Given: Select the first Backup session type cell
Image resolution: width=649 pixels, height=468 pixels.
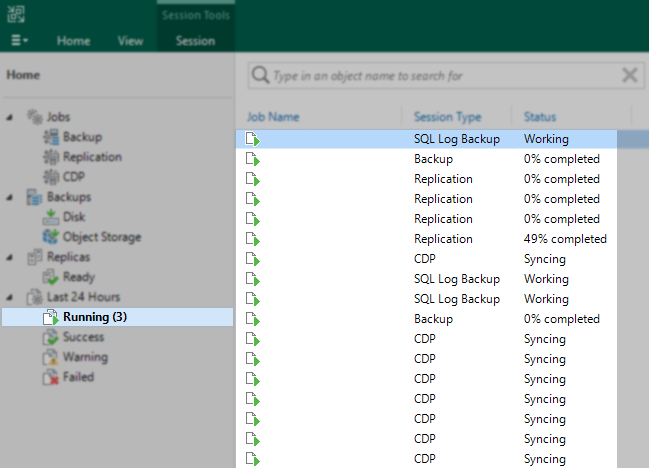Looking at the screenshot, I should pyautogui.click(x=433, y=159).
